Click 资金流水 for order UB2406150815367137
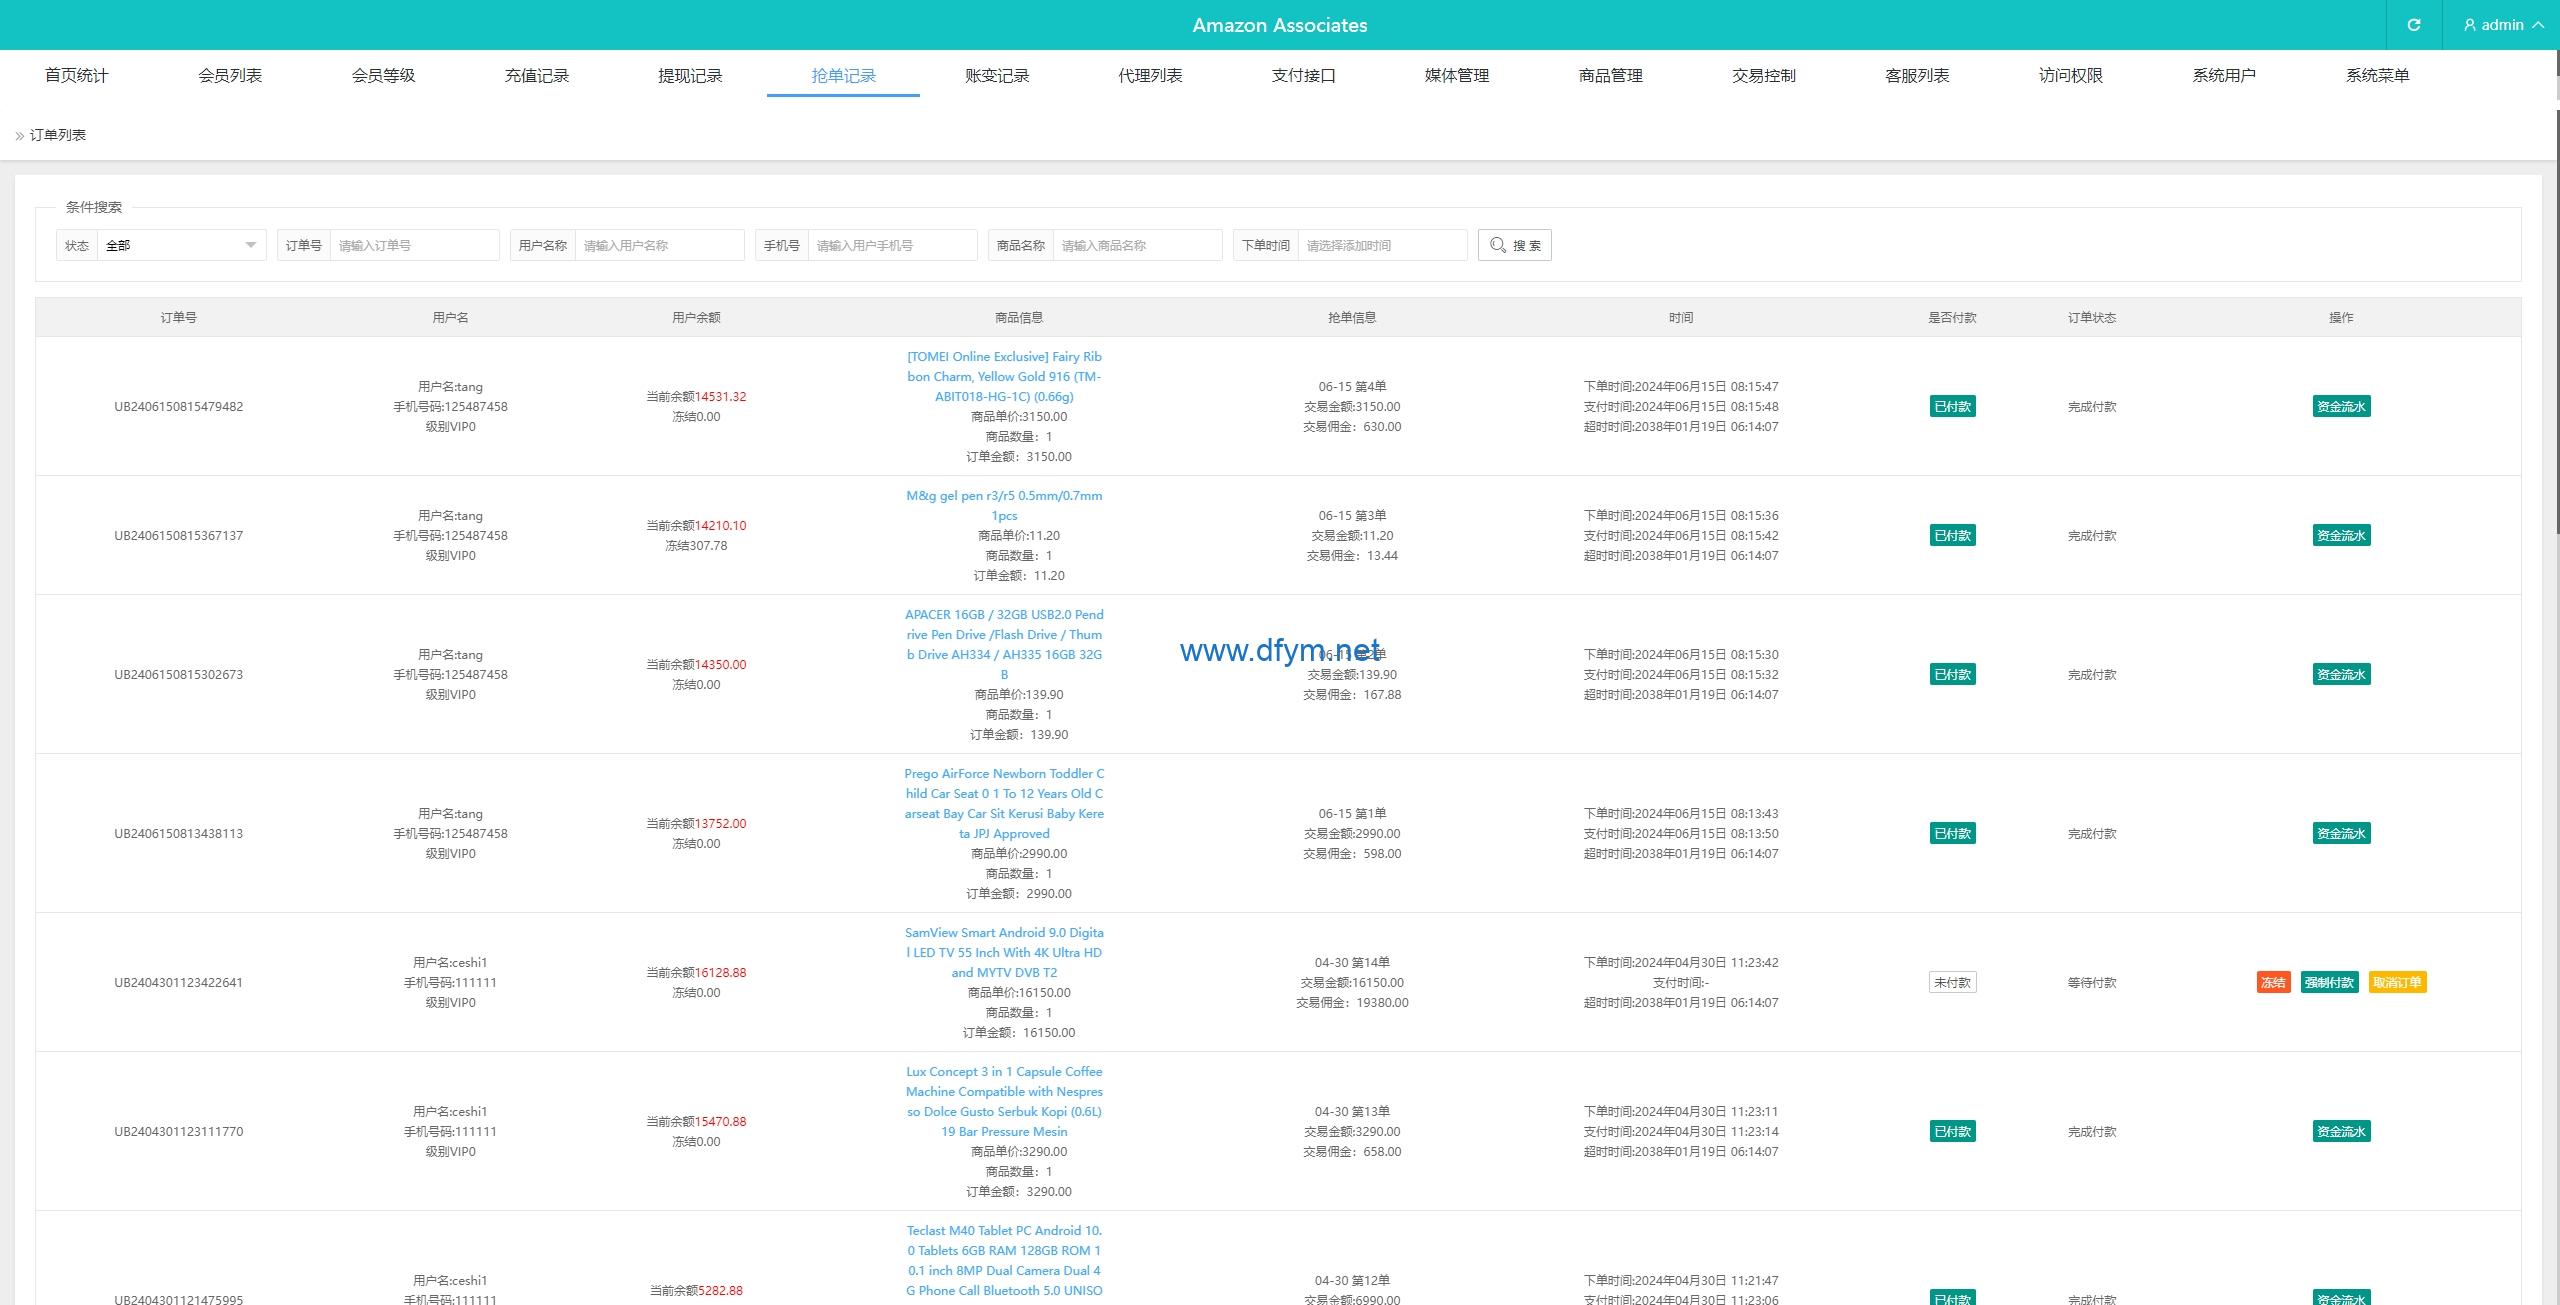Viewport: 2560px width, 1305px height. click(2341, 535)
